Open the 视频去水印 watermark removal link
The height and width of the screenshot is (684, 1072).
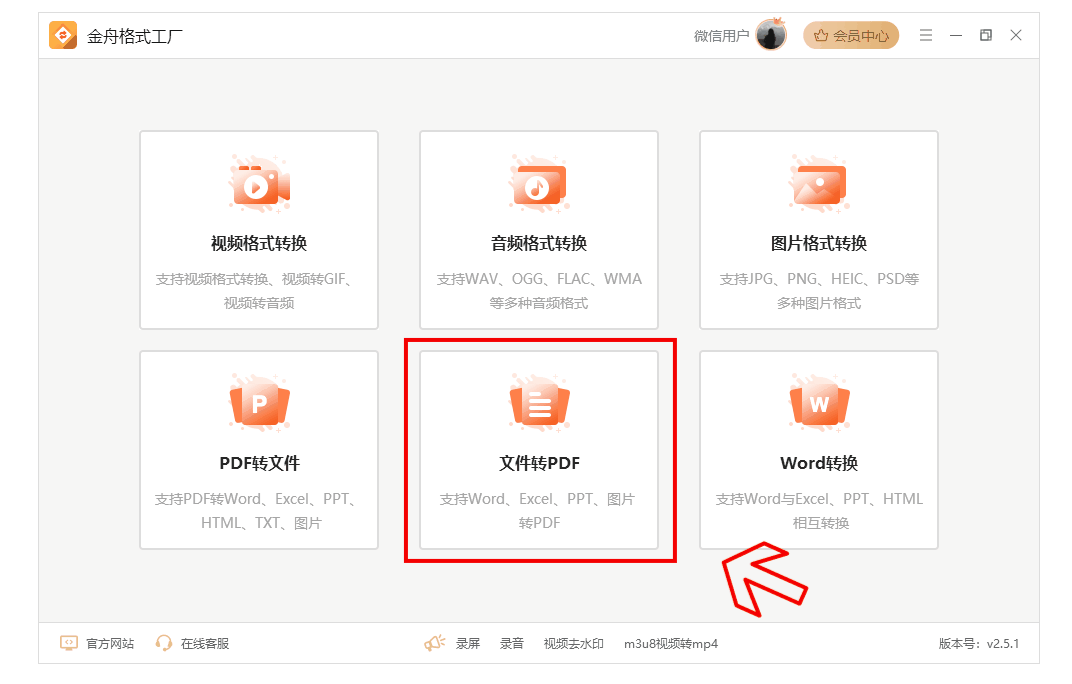[574, 643]
